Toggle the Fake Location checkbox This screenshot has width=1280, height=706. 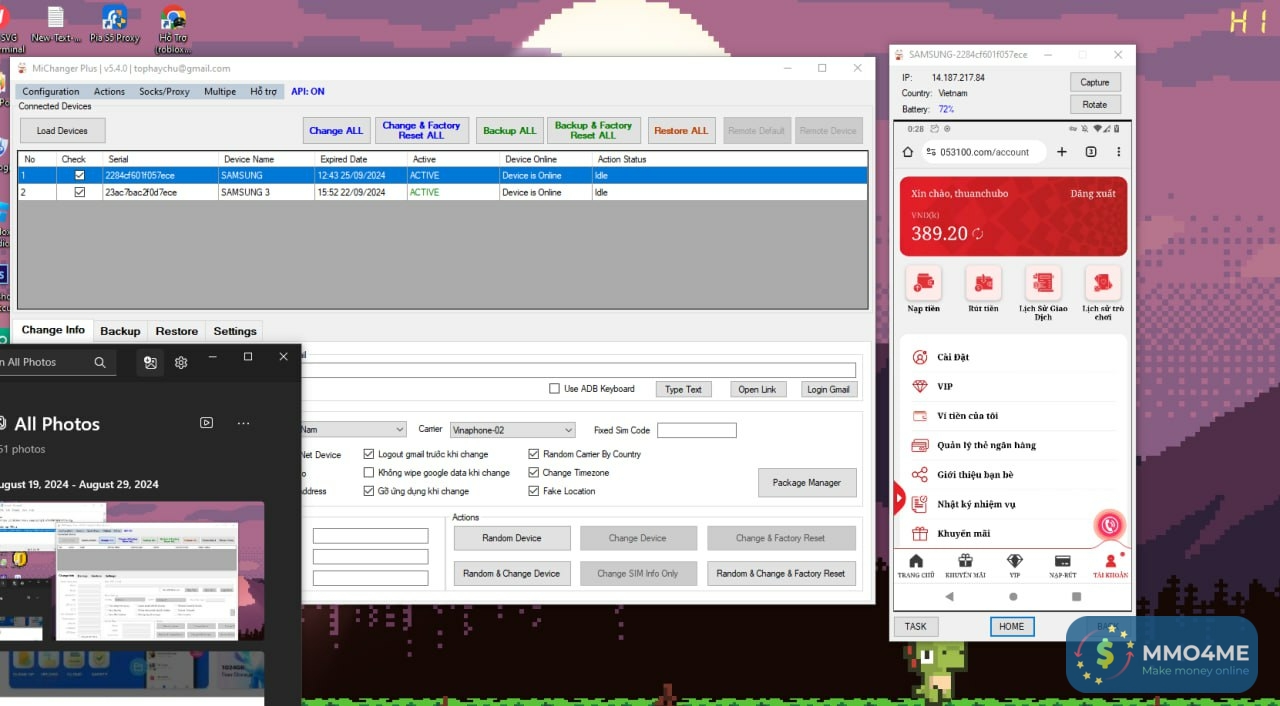534,491
